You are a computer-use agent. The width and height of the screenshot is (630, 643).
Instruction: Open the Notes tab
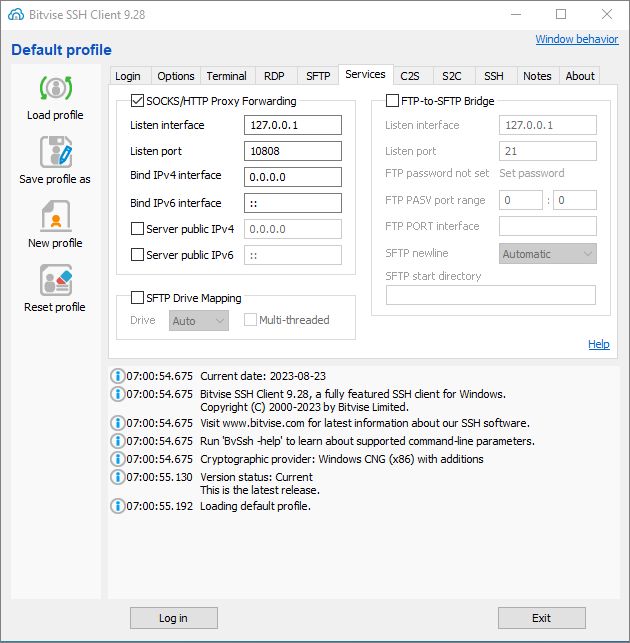tap(537, 76)
